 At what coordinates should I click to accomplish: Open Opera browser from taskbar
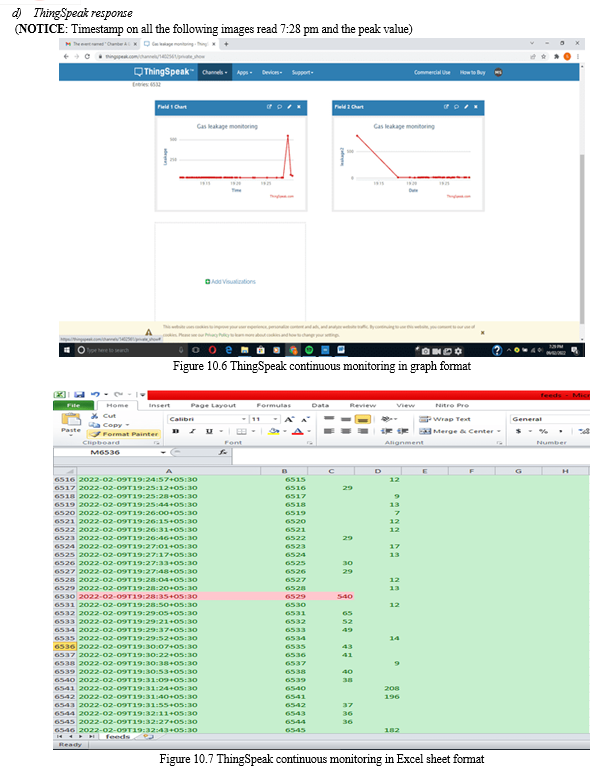[x=212, y=350]
